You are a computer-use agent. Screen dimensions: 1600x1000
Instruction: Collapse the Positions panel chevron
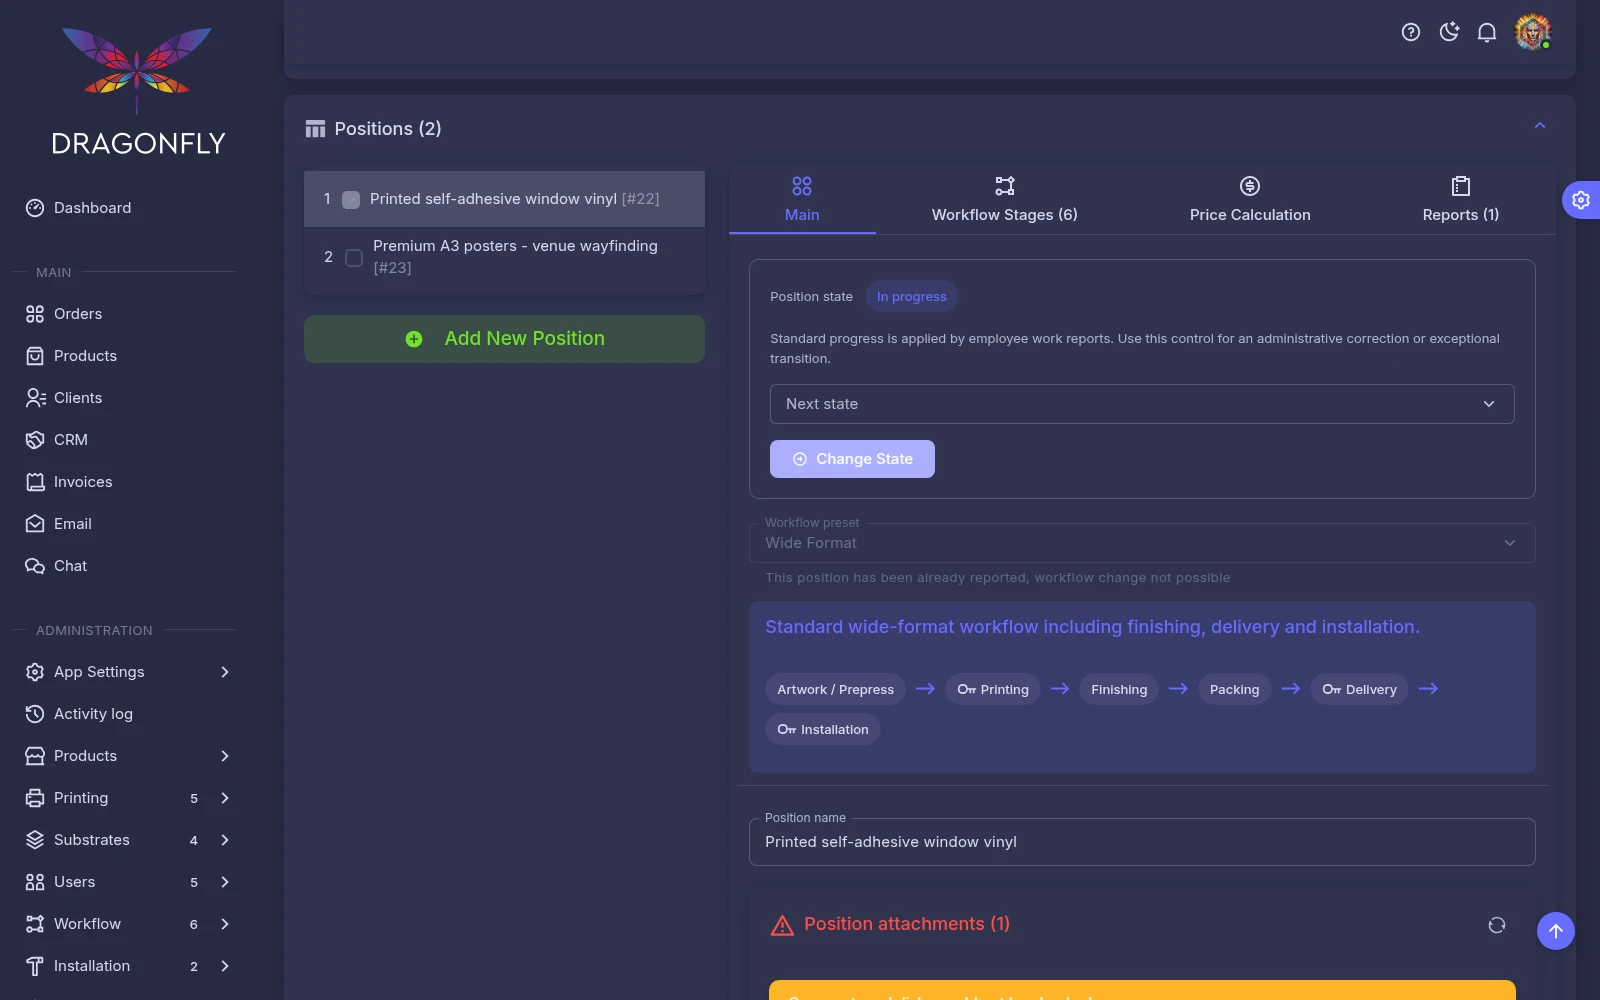click(1540, 126)
